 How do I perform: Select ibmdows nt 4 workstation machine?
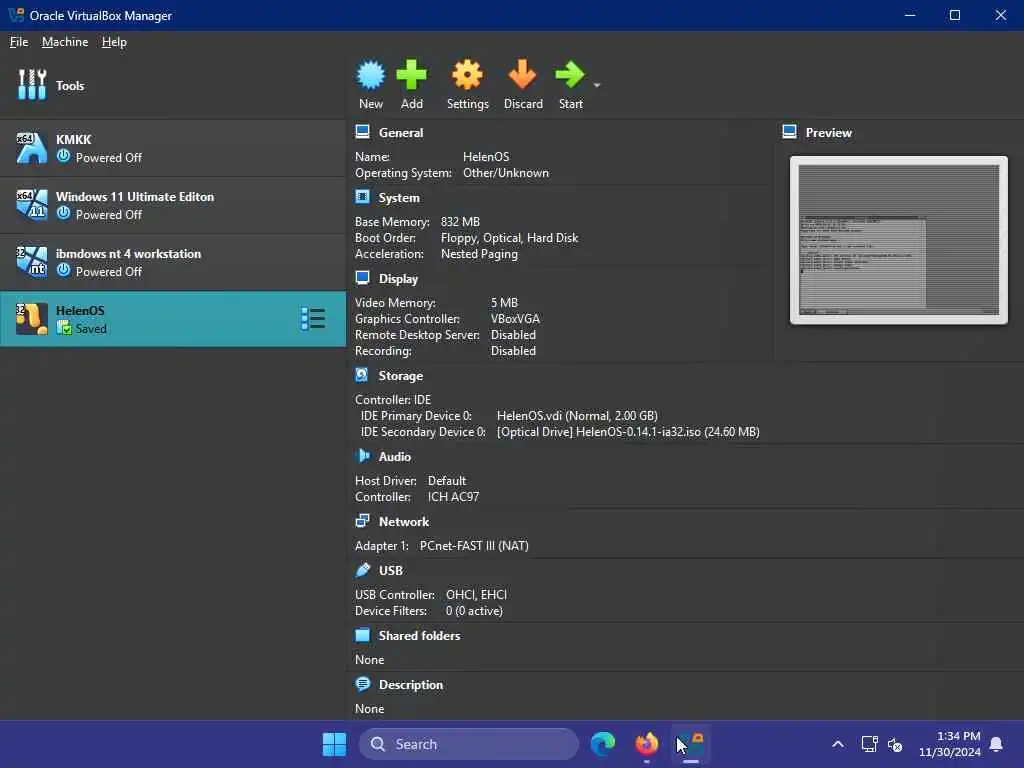tap(173, 262)
